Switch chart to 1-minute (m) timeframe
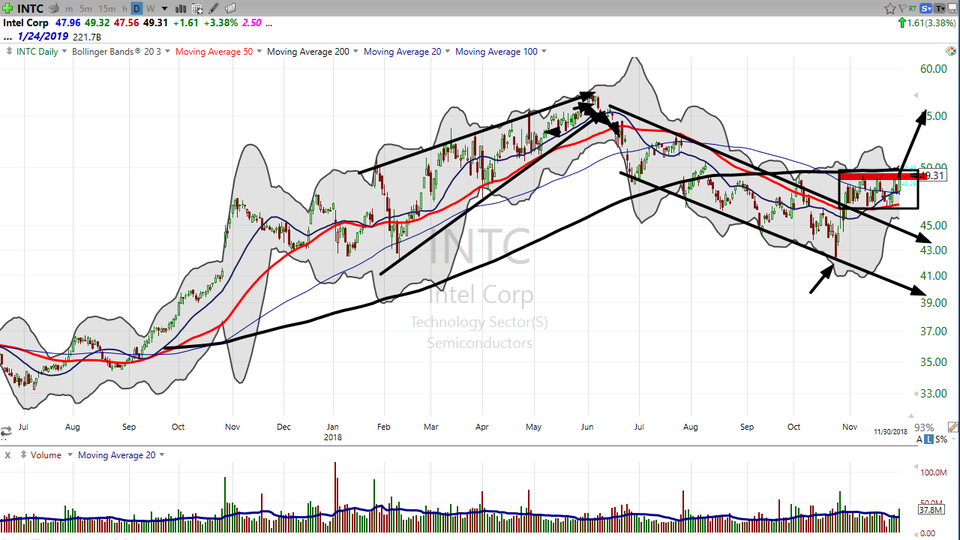The image size is (960, 540). coord(69,9)
